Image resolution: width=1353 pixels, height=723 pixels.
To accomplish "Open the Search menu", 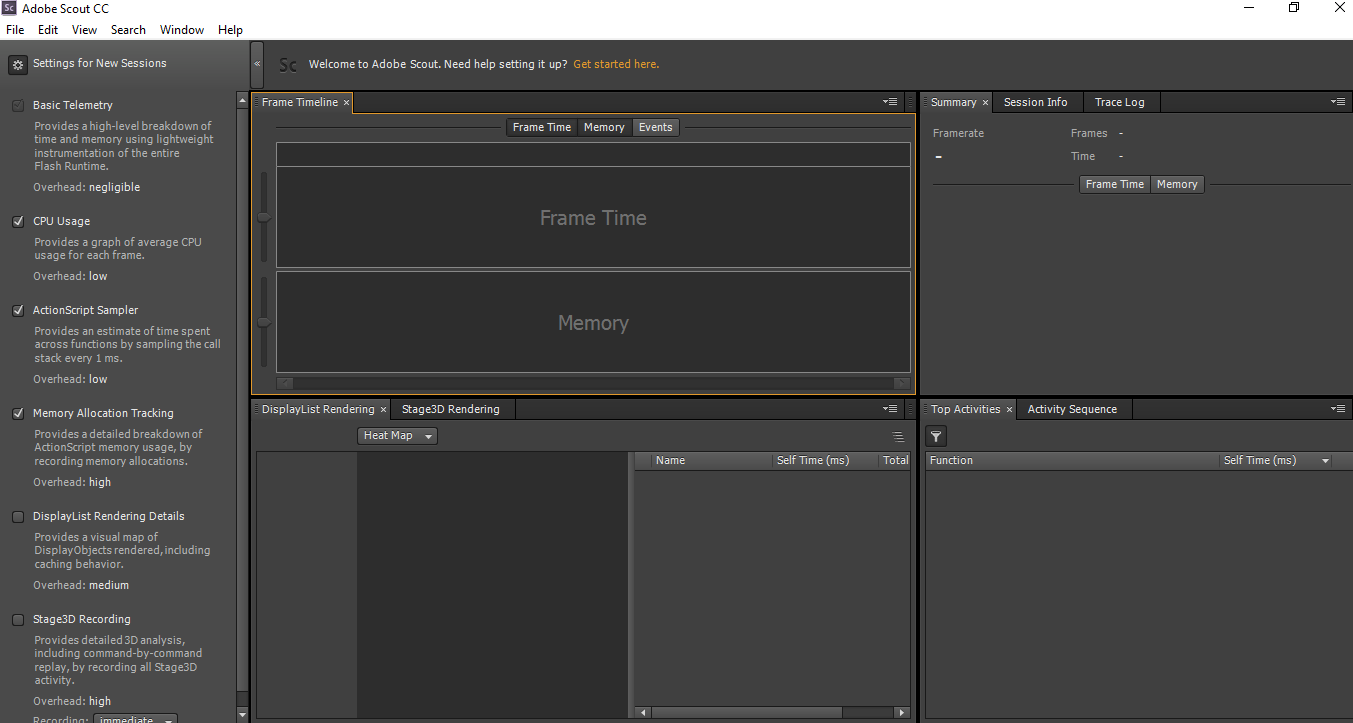I will [x=128, y=30].
